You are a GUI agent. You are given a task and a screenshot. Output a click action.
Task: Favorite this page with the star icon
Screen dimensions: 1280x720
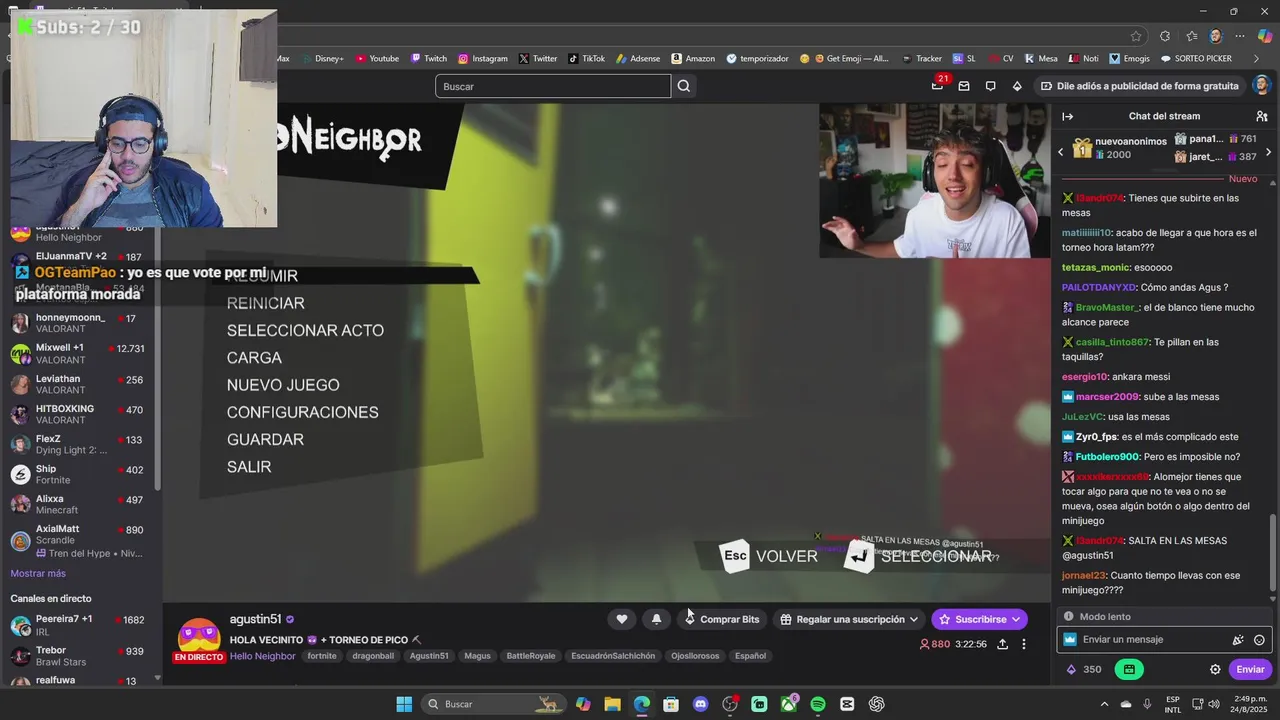1136,36
